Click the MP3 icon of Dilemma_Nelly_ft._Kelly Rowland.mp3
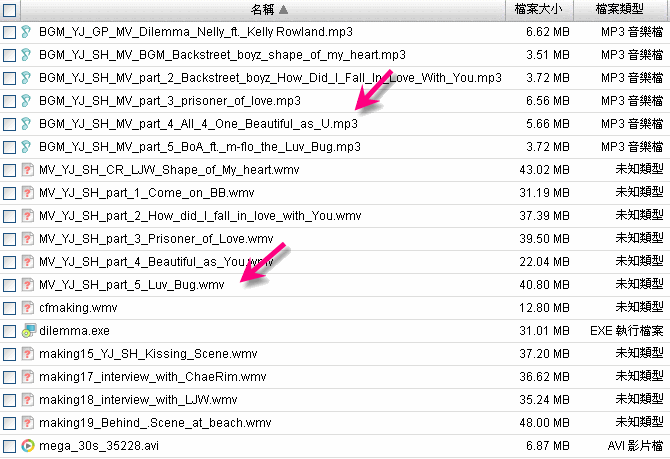670x459 pixels. (26, 32)
